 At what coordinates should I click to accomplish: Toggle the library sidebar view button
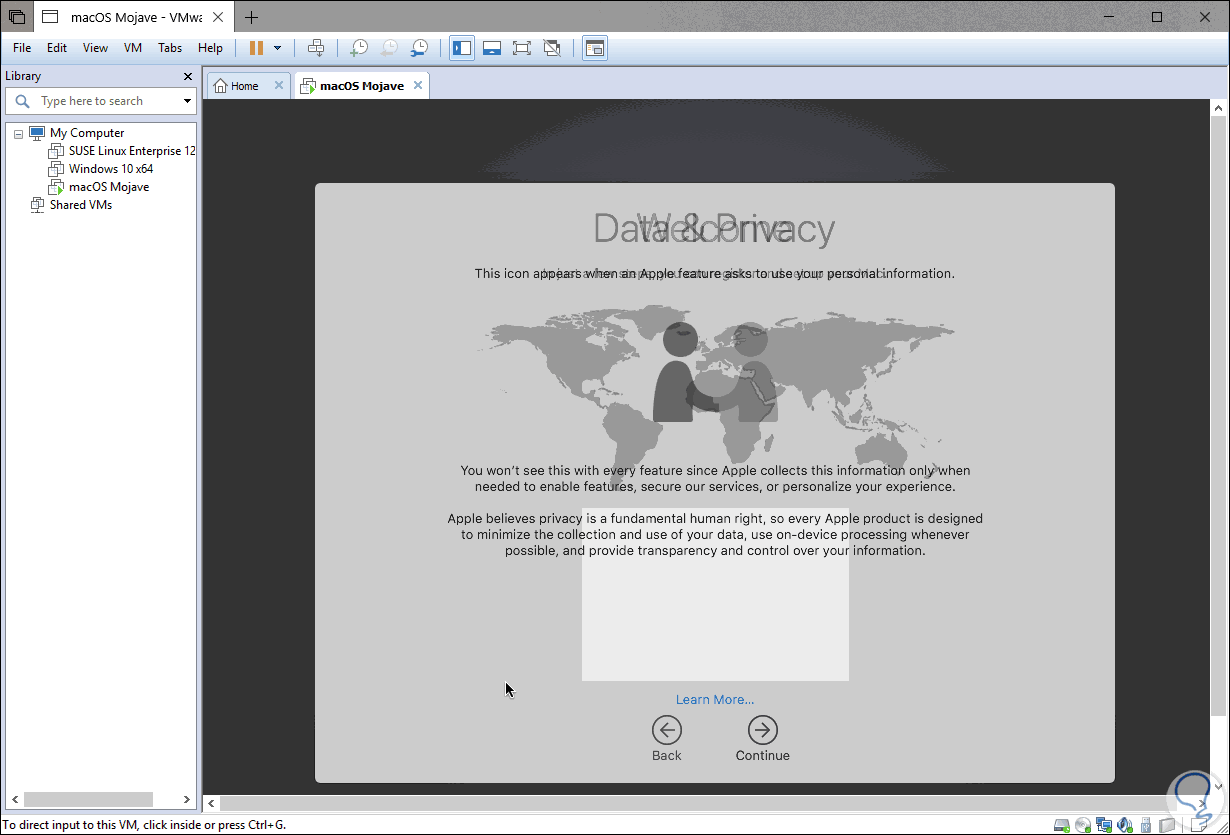click(x=462, y=48)
